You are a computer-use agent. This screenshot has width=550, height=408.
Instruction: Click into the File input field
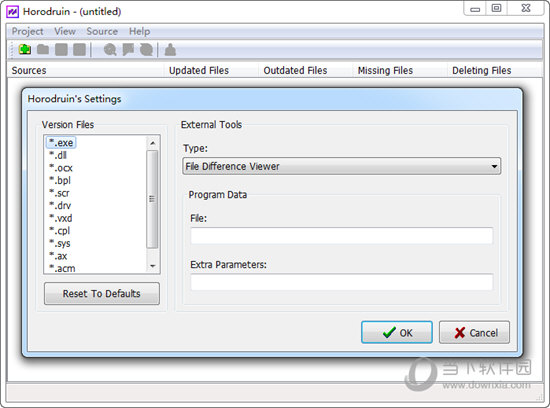342,235
